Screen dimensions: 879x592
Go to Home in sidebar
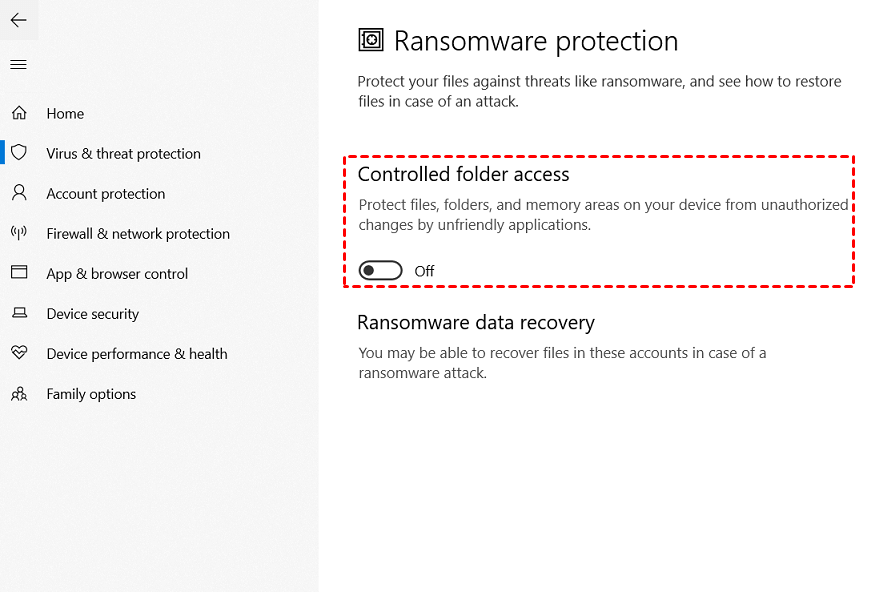coord(65,114)
